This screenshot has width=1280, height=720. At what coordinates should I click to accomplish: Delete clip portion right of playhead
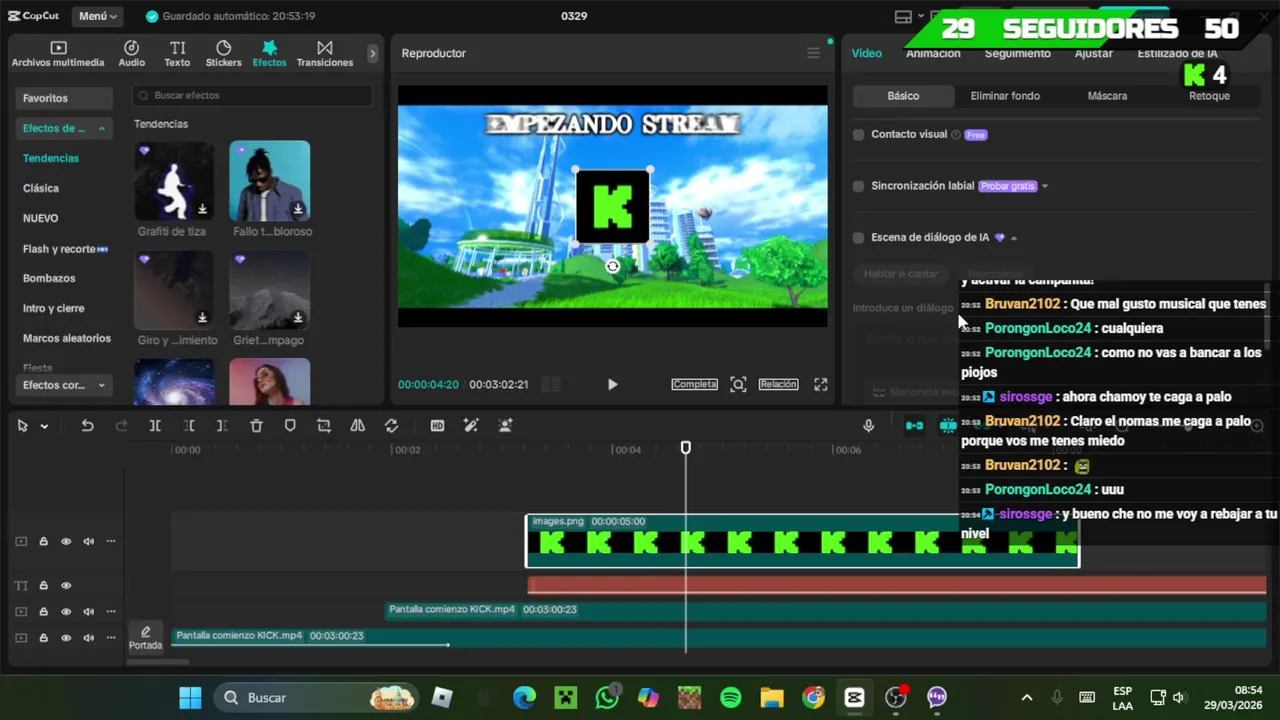coord(222,425)
